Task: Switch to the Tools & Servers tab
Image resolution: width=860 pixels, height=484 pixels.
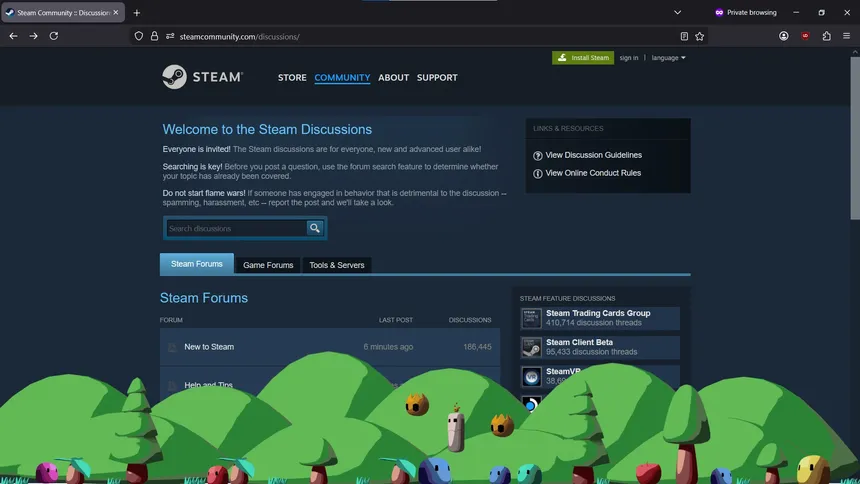Action: pos(337,265)
